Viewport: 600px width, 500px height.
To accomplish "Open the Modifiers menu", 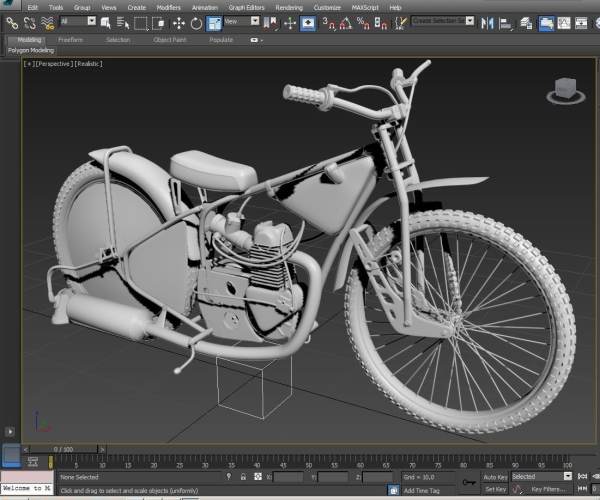I will click(168, 7).
